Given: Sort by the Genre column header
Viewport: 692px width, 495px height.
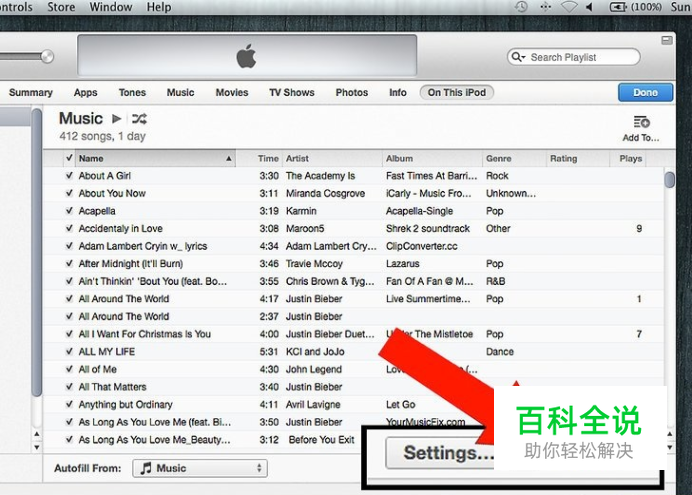Looking at the screenshot, I should pos(514,158).
